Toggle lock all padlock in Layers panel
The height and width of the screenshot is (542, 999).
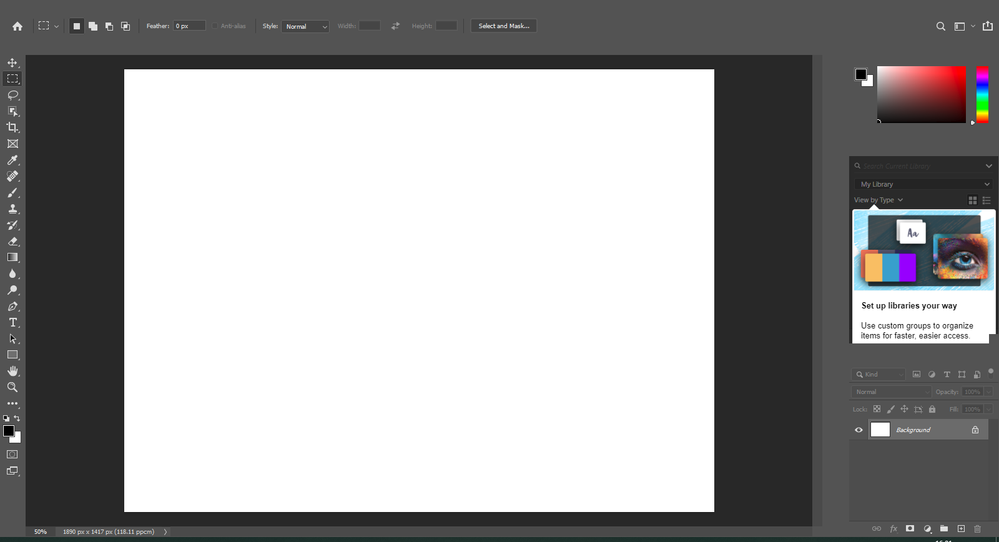click(x=932, y=409)
